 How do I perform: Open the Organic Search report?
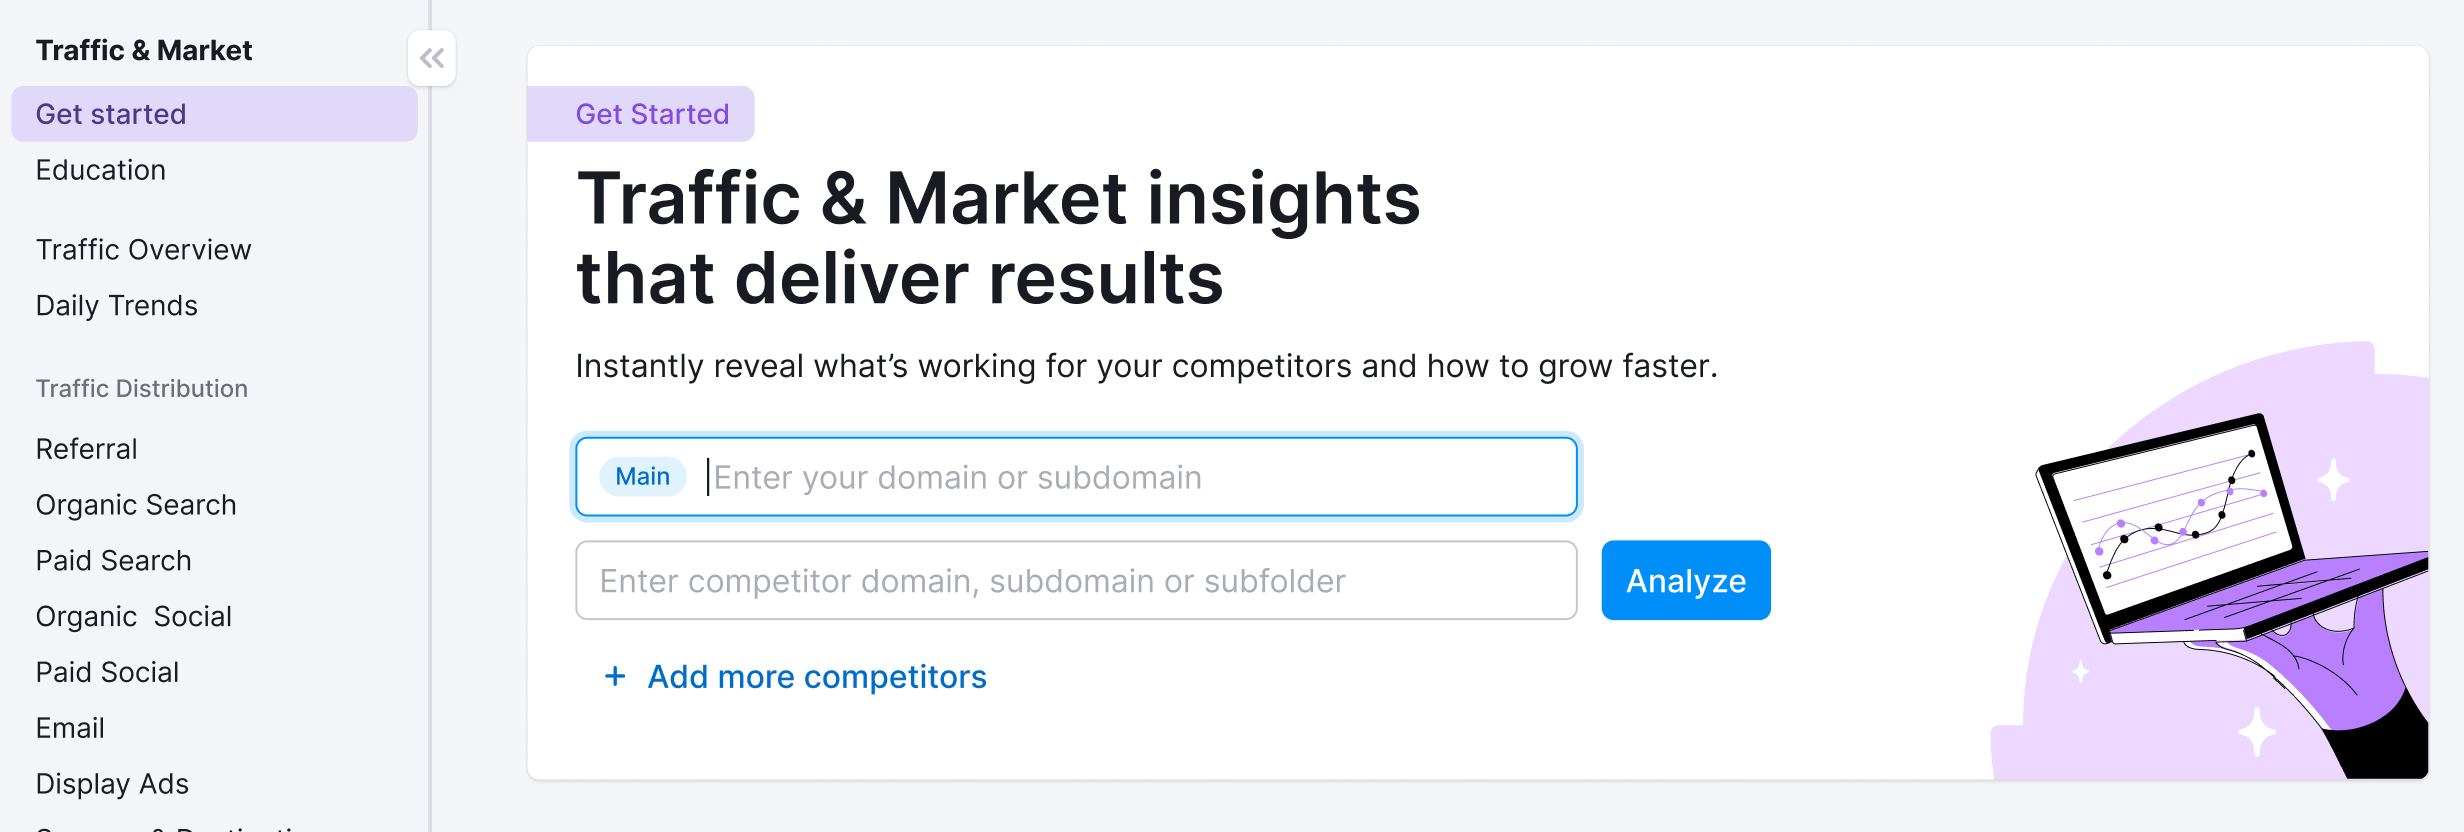point(136,504)
